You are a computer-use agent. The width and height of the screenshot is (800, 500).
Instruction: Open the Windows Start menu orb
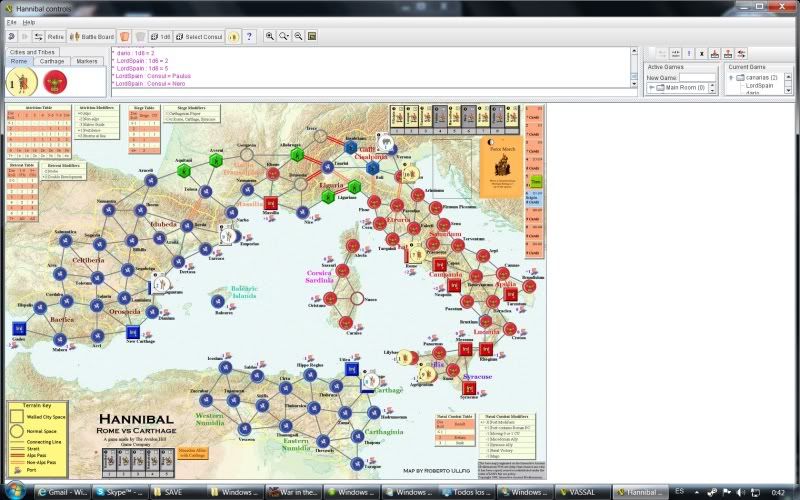[15, 490]
